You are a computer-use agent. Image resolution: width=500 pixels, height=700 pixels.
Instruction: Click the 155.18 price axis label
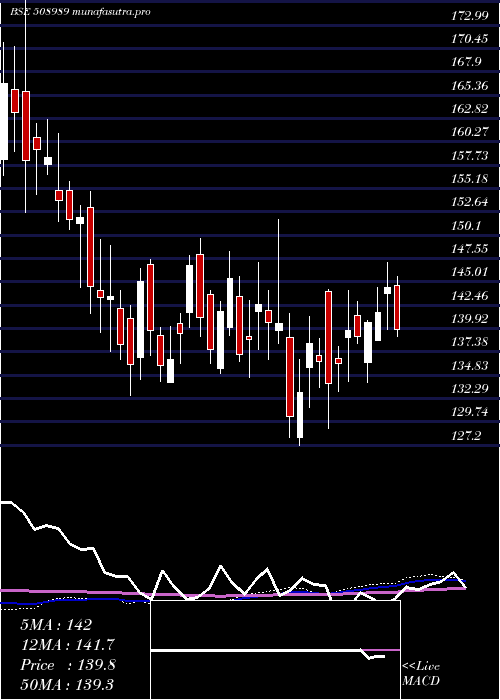[x=470, y=179]
